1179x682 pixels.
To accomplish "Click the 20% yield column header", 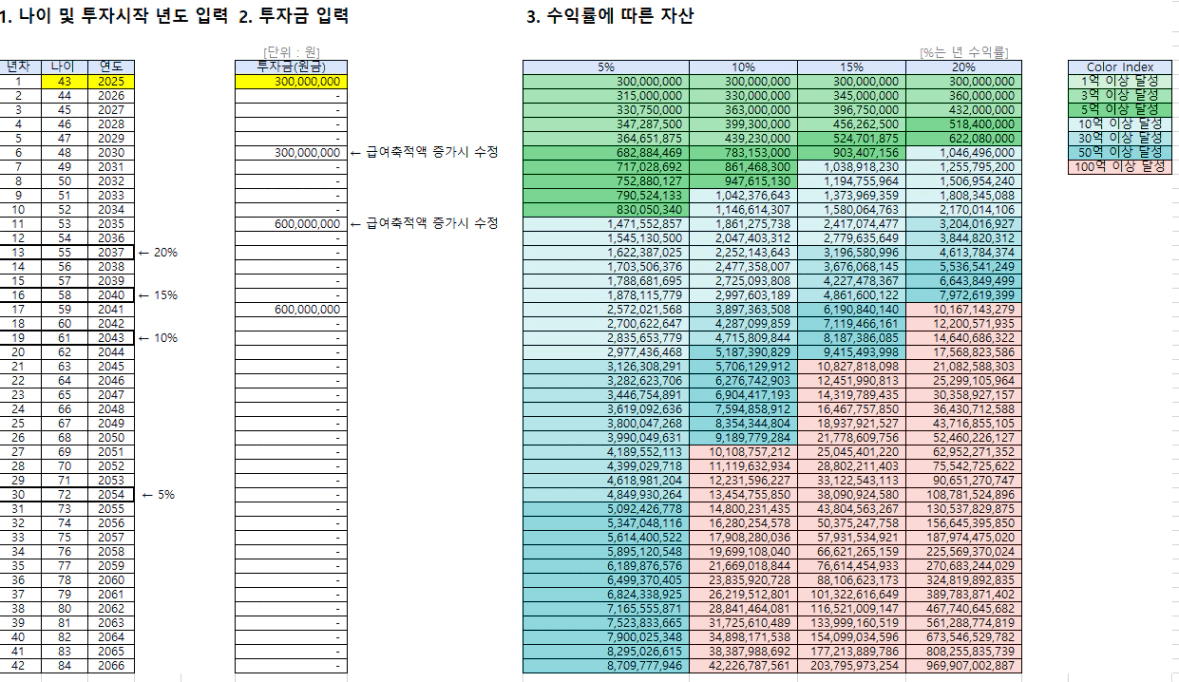I will click(963, 67).
